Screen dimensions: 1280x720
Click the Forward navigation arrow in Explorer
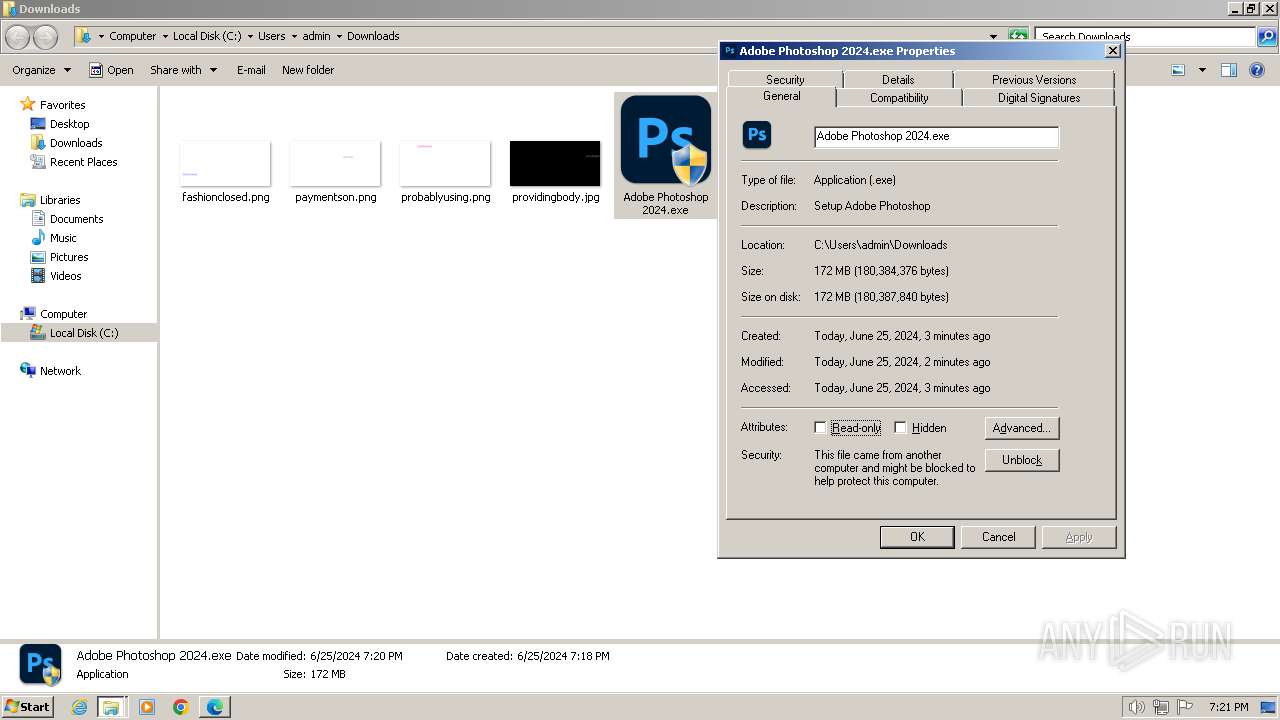click(x=45, y=37)
